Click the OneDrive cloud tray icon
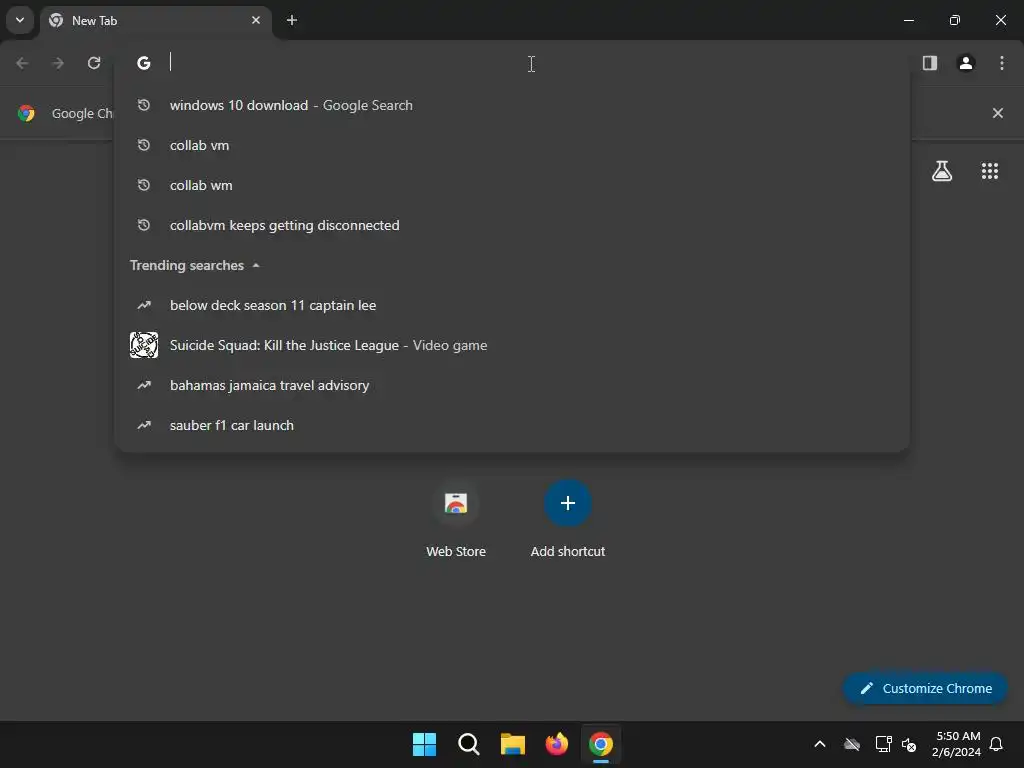The height and width of the screenshot is (768, 1024). pos(852,744)
